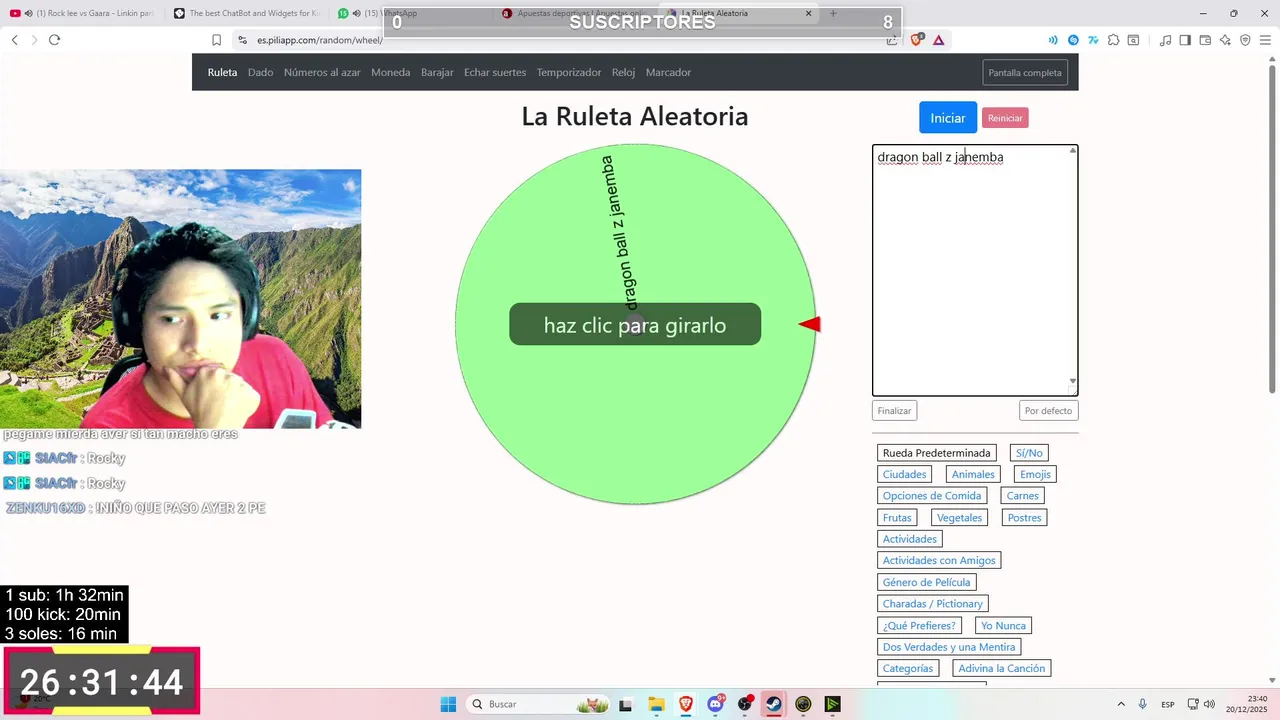Open the Moneda menu item
Screen dimensions: 1280x720
390,72
